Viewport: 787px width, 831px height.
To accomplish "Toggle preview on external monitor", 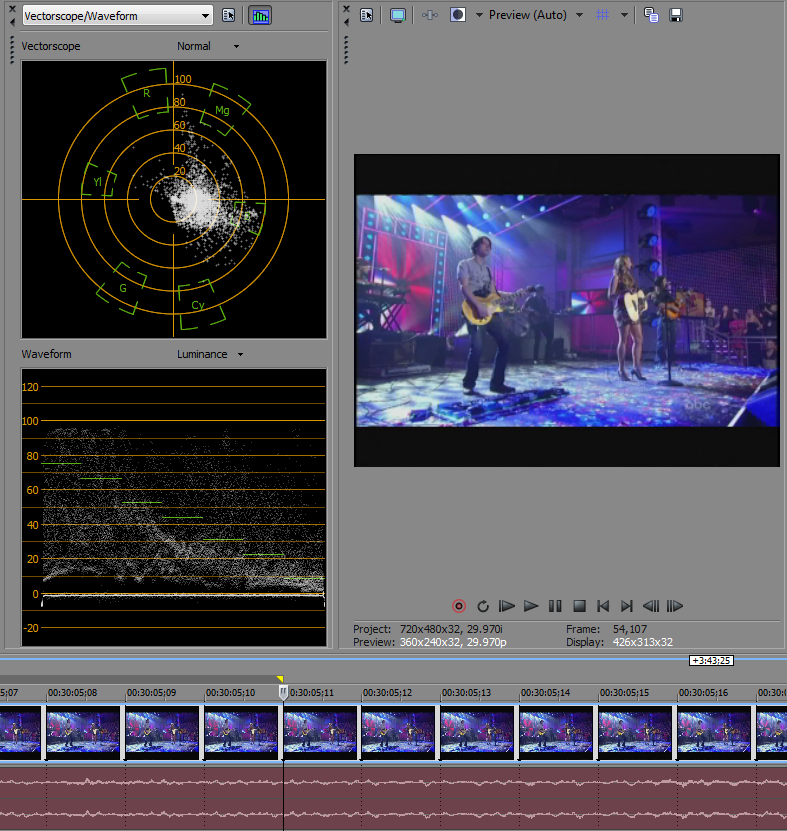I will (398, 15).
